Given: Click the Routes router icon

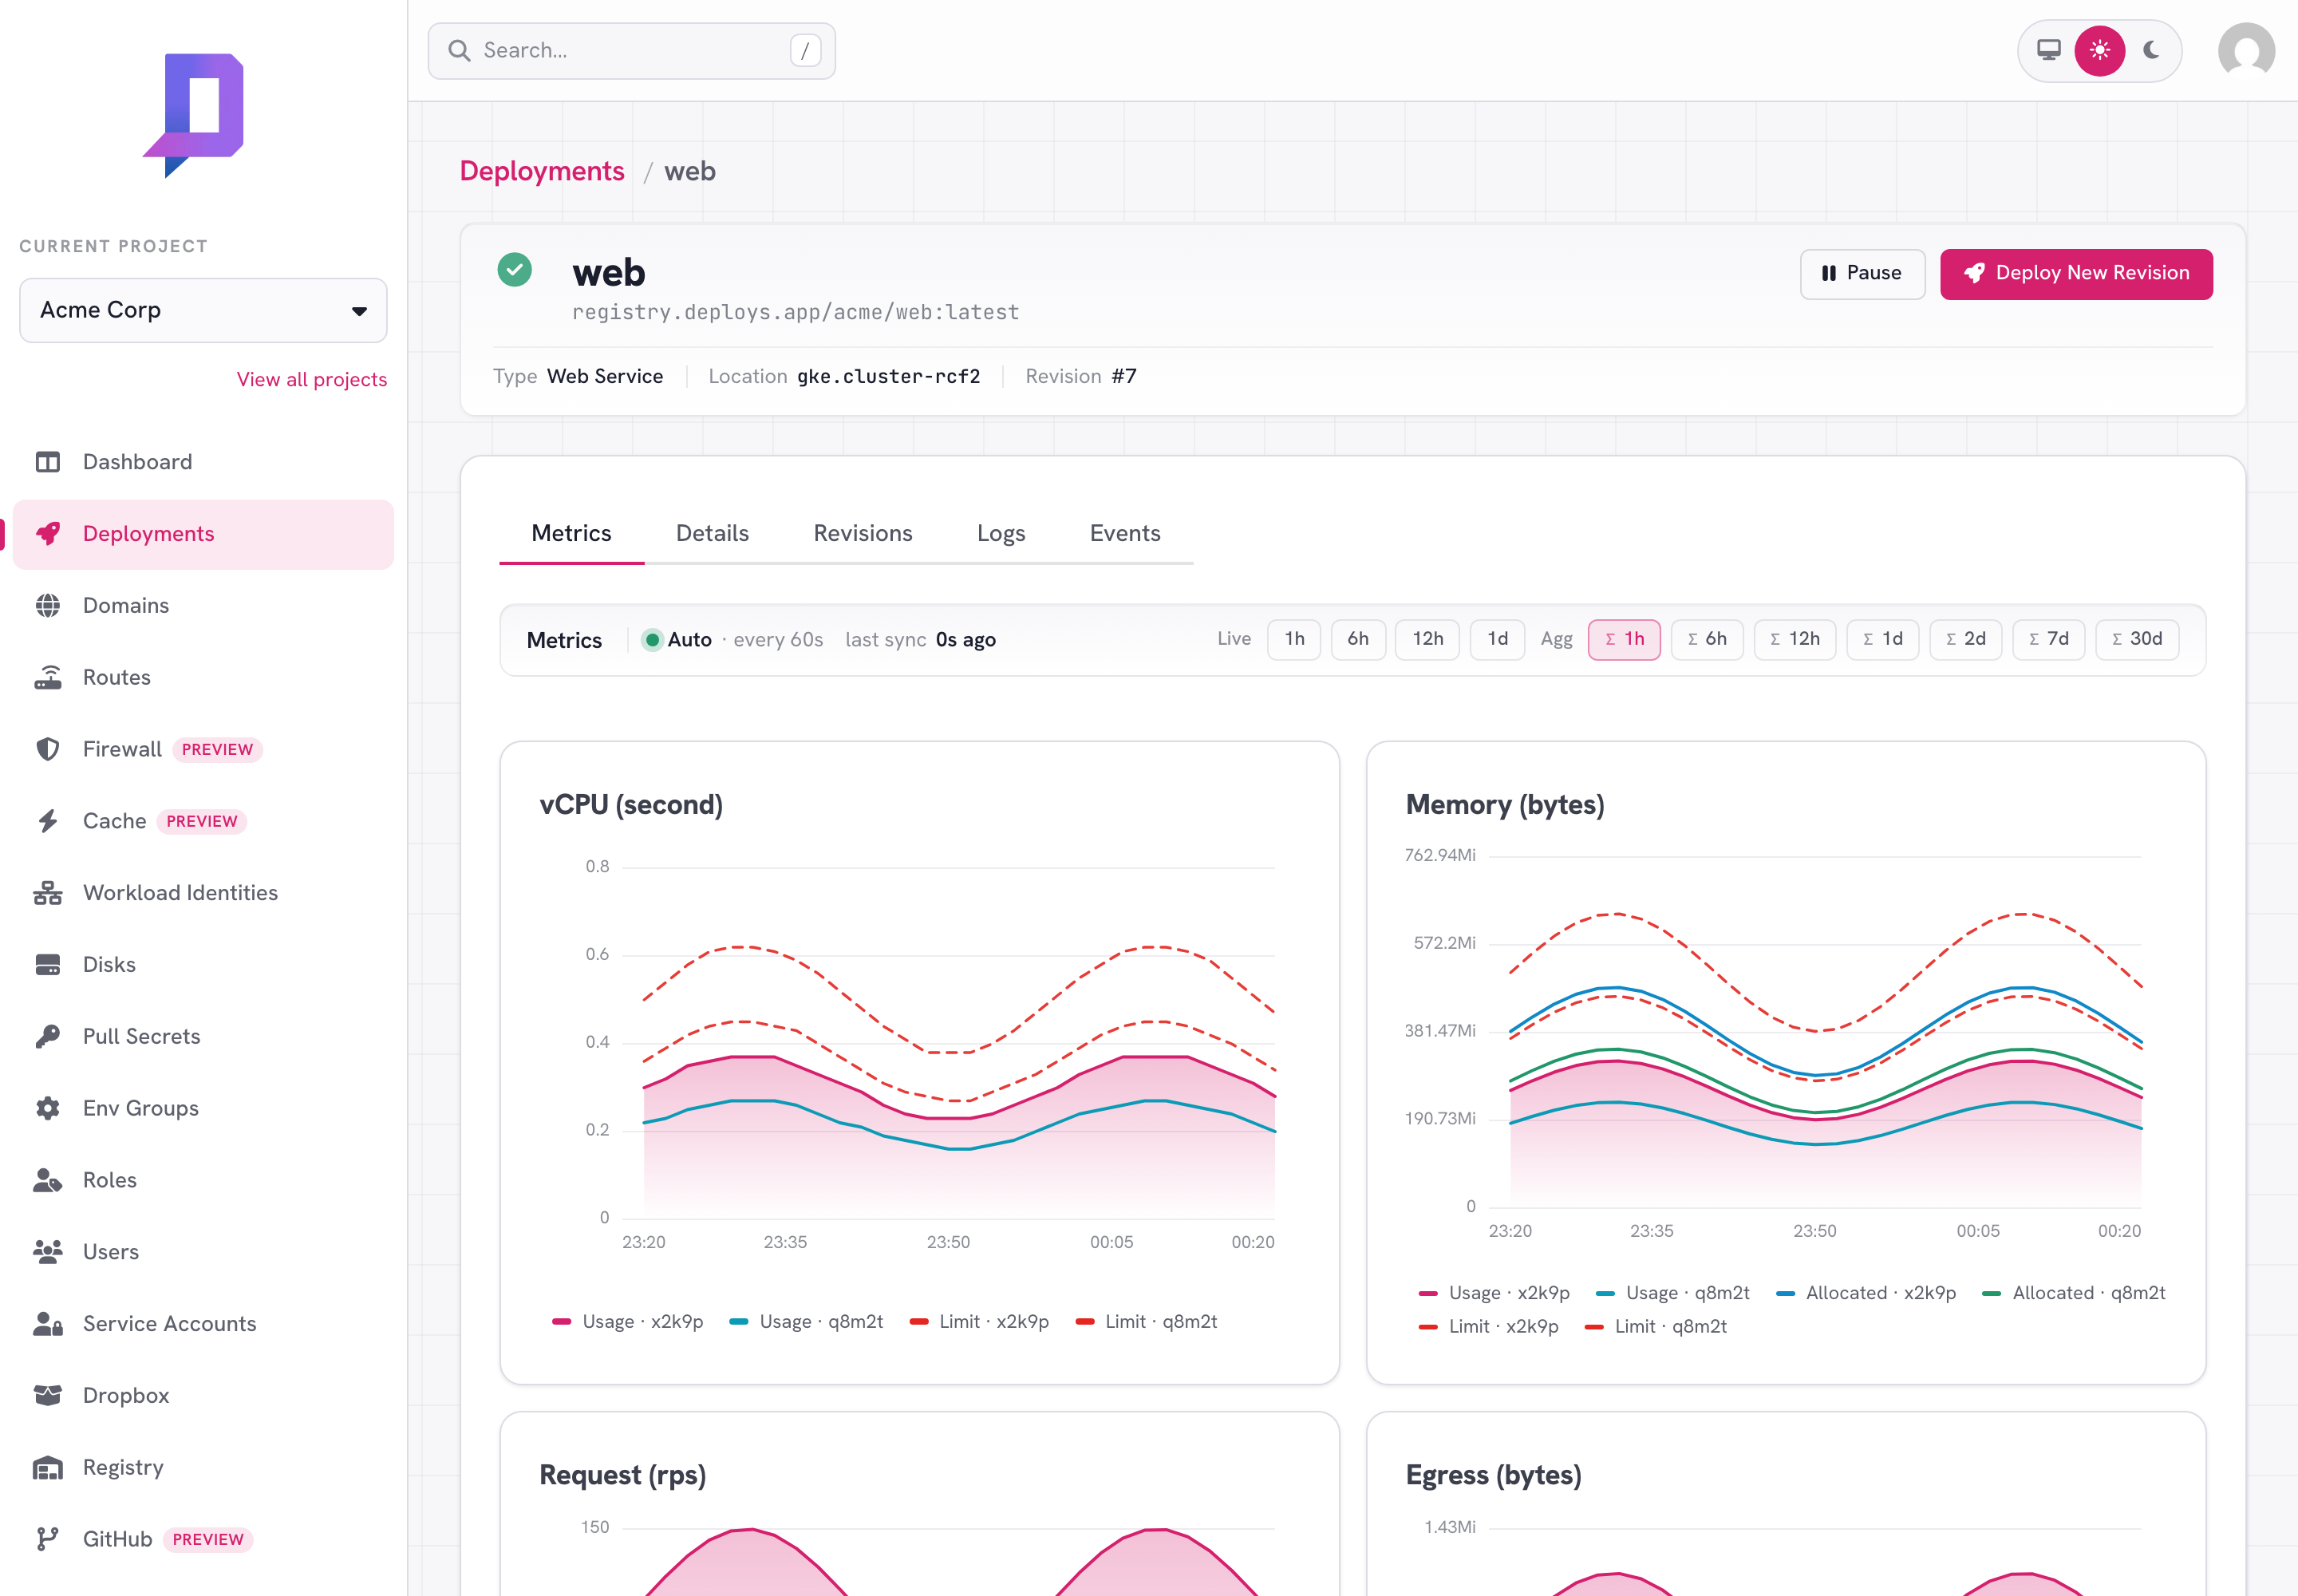Looking at the screenshot, I should pyautogui.click(x=47, y=678).
